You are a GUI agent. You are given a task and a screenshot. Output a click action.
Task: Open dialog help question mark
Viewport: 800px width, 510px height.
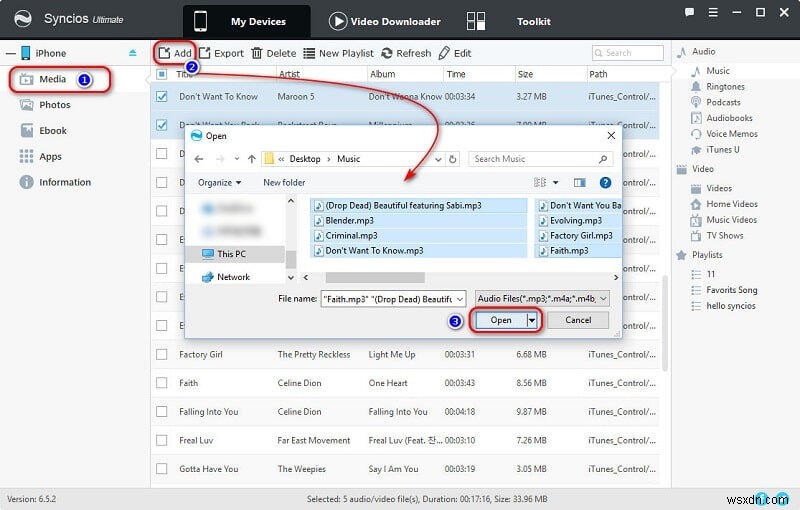[605, 183]
